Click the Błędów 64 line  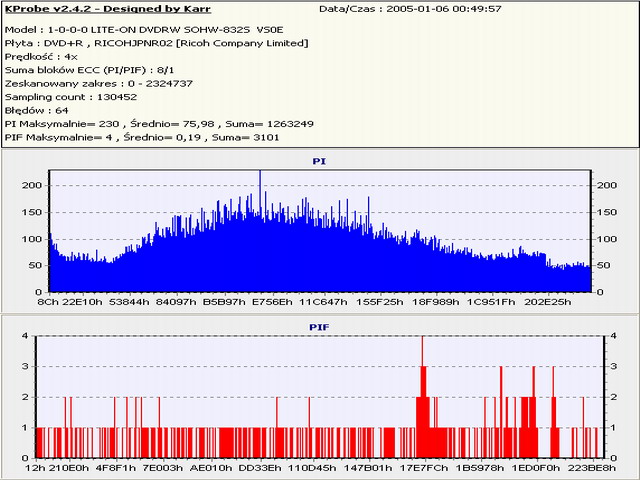36,111
